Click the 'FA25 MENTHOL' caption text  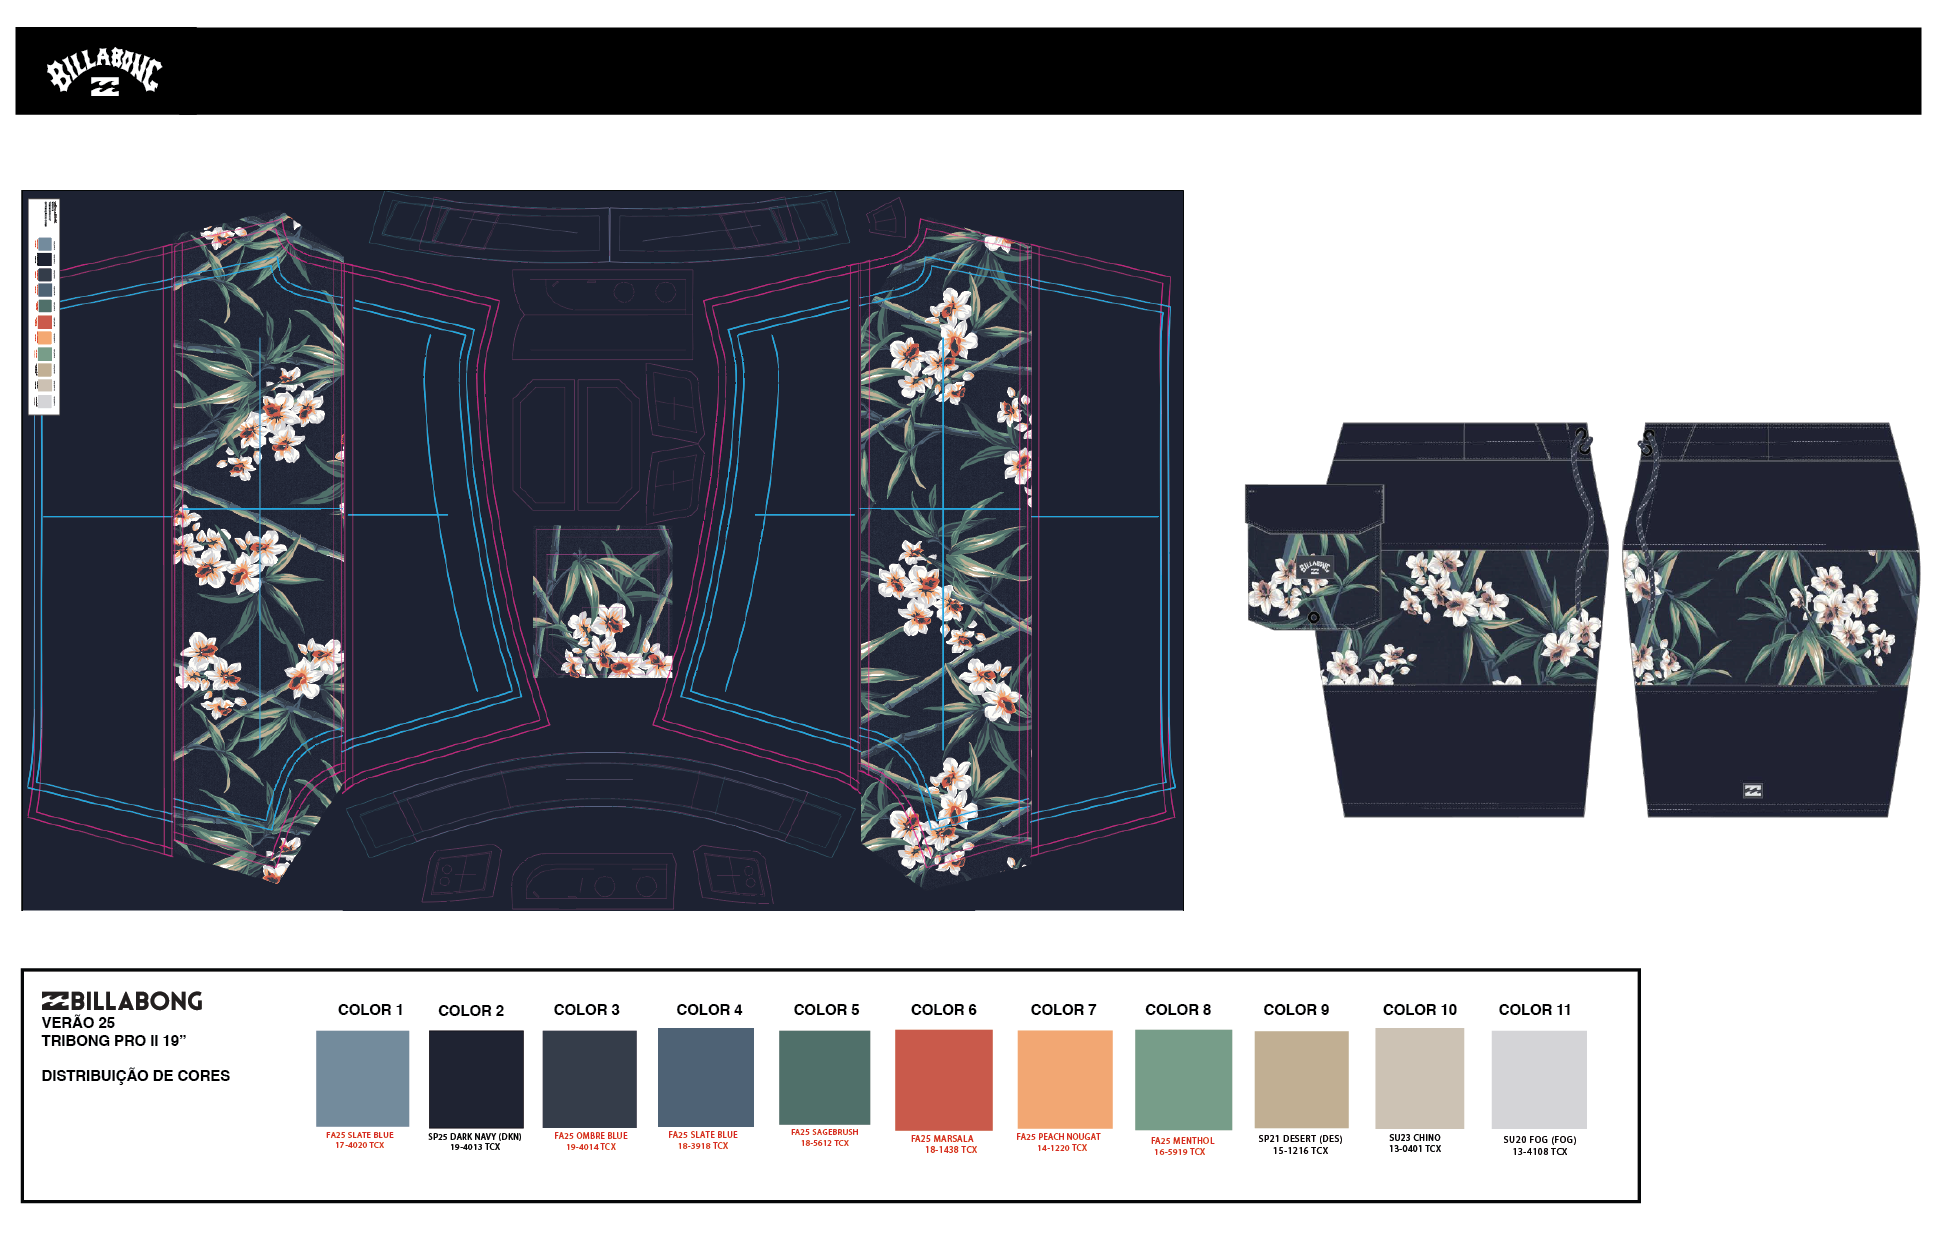click(1182, 1141)
